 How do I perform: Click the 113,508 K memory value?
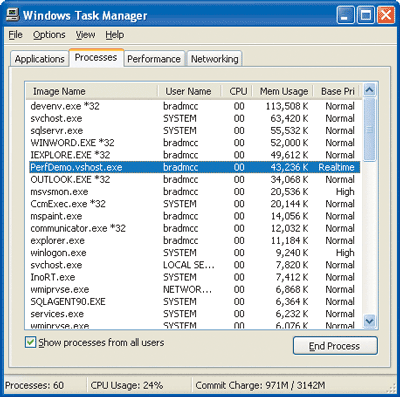[287, 106]
